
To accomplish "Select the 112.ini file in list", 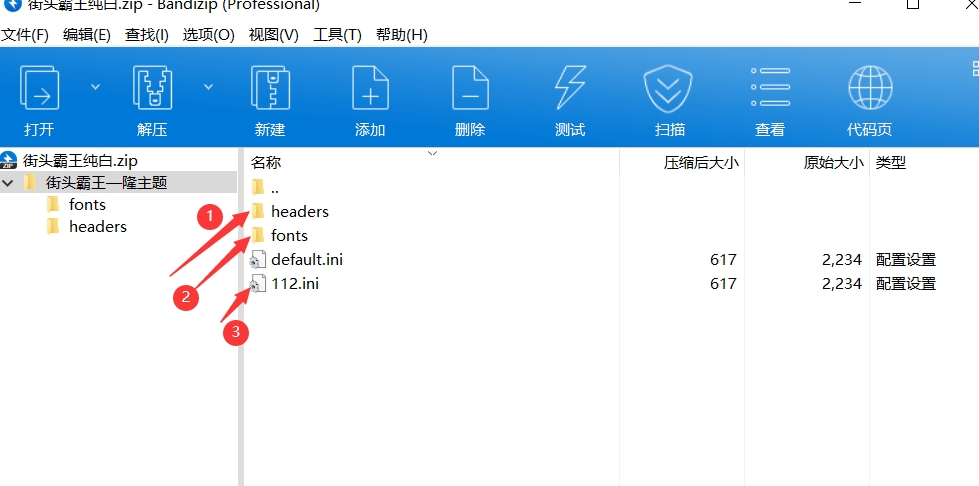I will tap(295, 284).
